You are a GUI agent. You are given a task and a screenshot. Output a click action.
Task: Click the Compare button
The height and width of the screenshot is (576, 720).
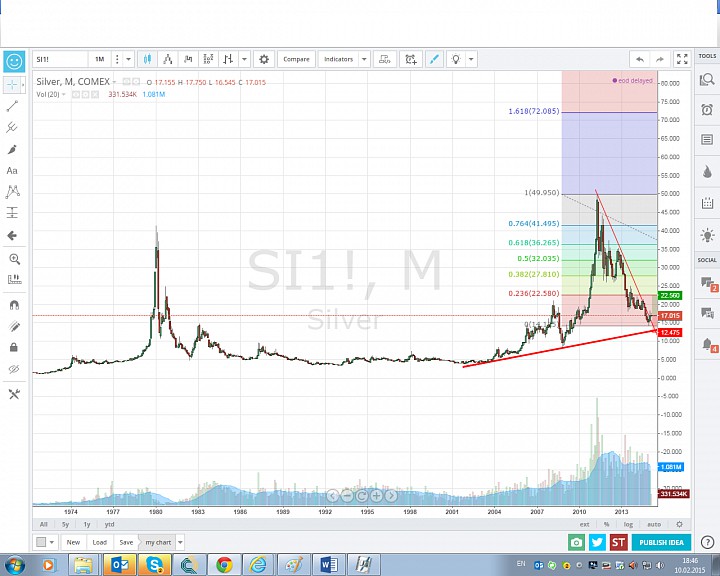click(296, 59)
